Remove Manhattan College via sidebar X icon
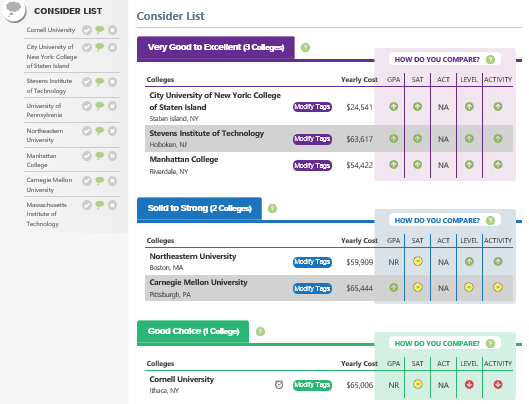 [112, 156]
